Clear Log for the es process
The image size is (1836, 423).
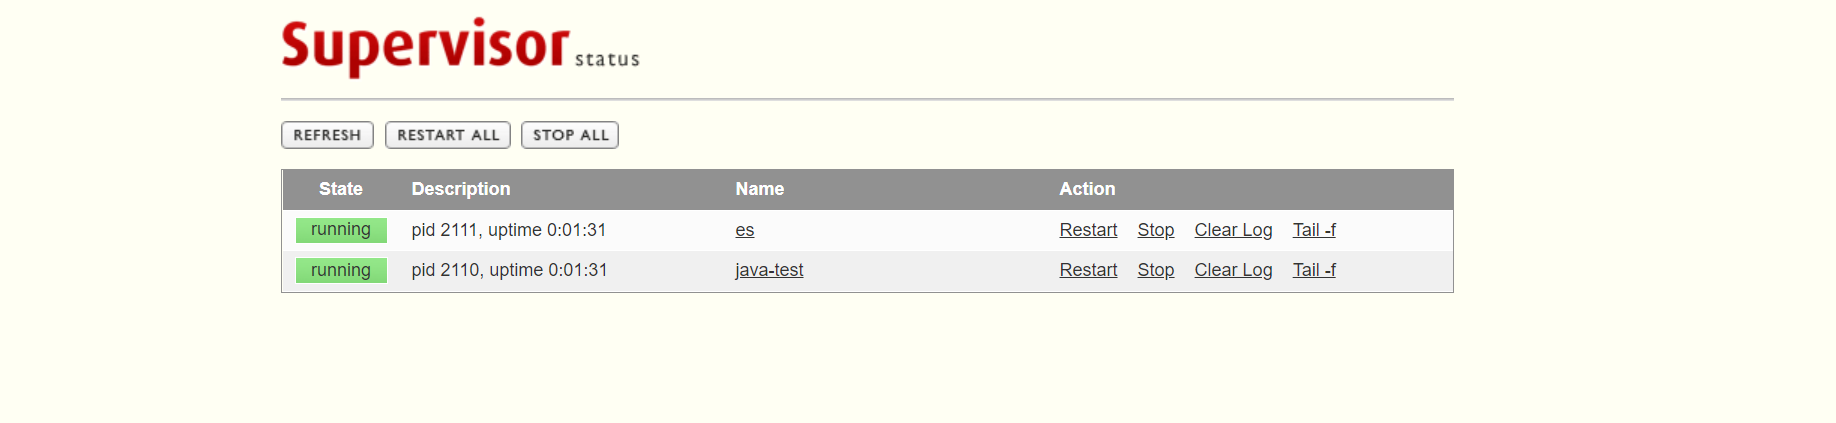(1233, 230)
